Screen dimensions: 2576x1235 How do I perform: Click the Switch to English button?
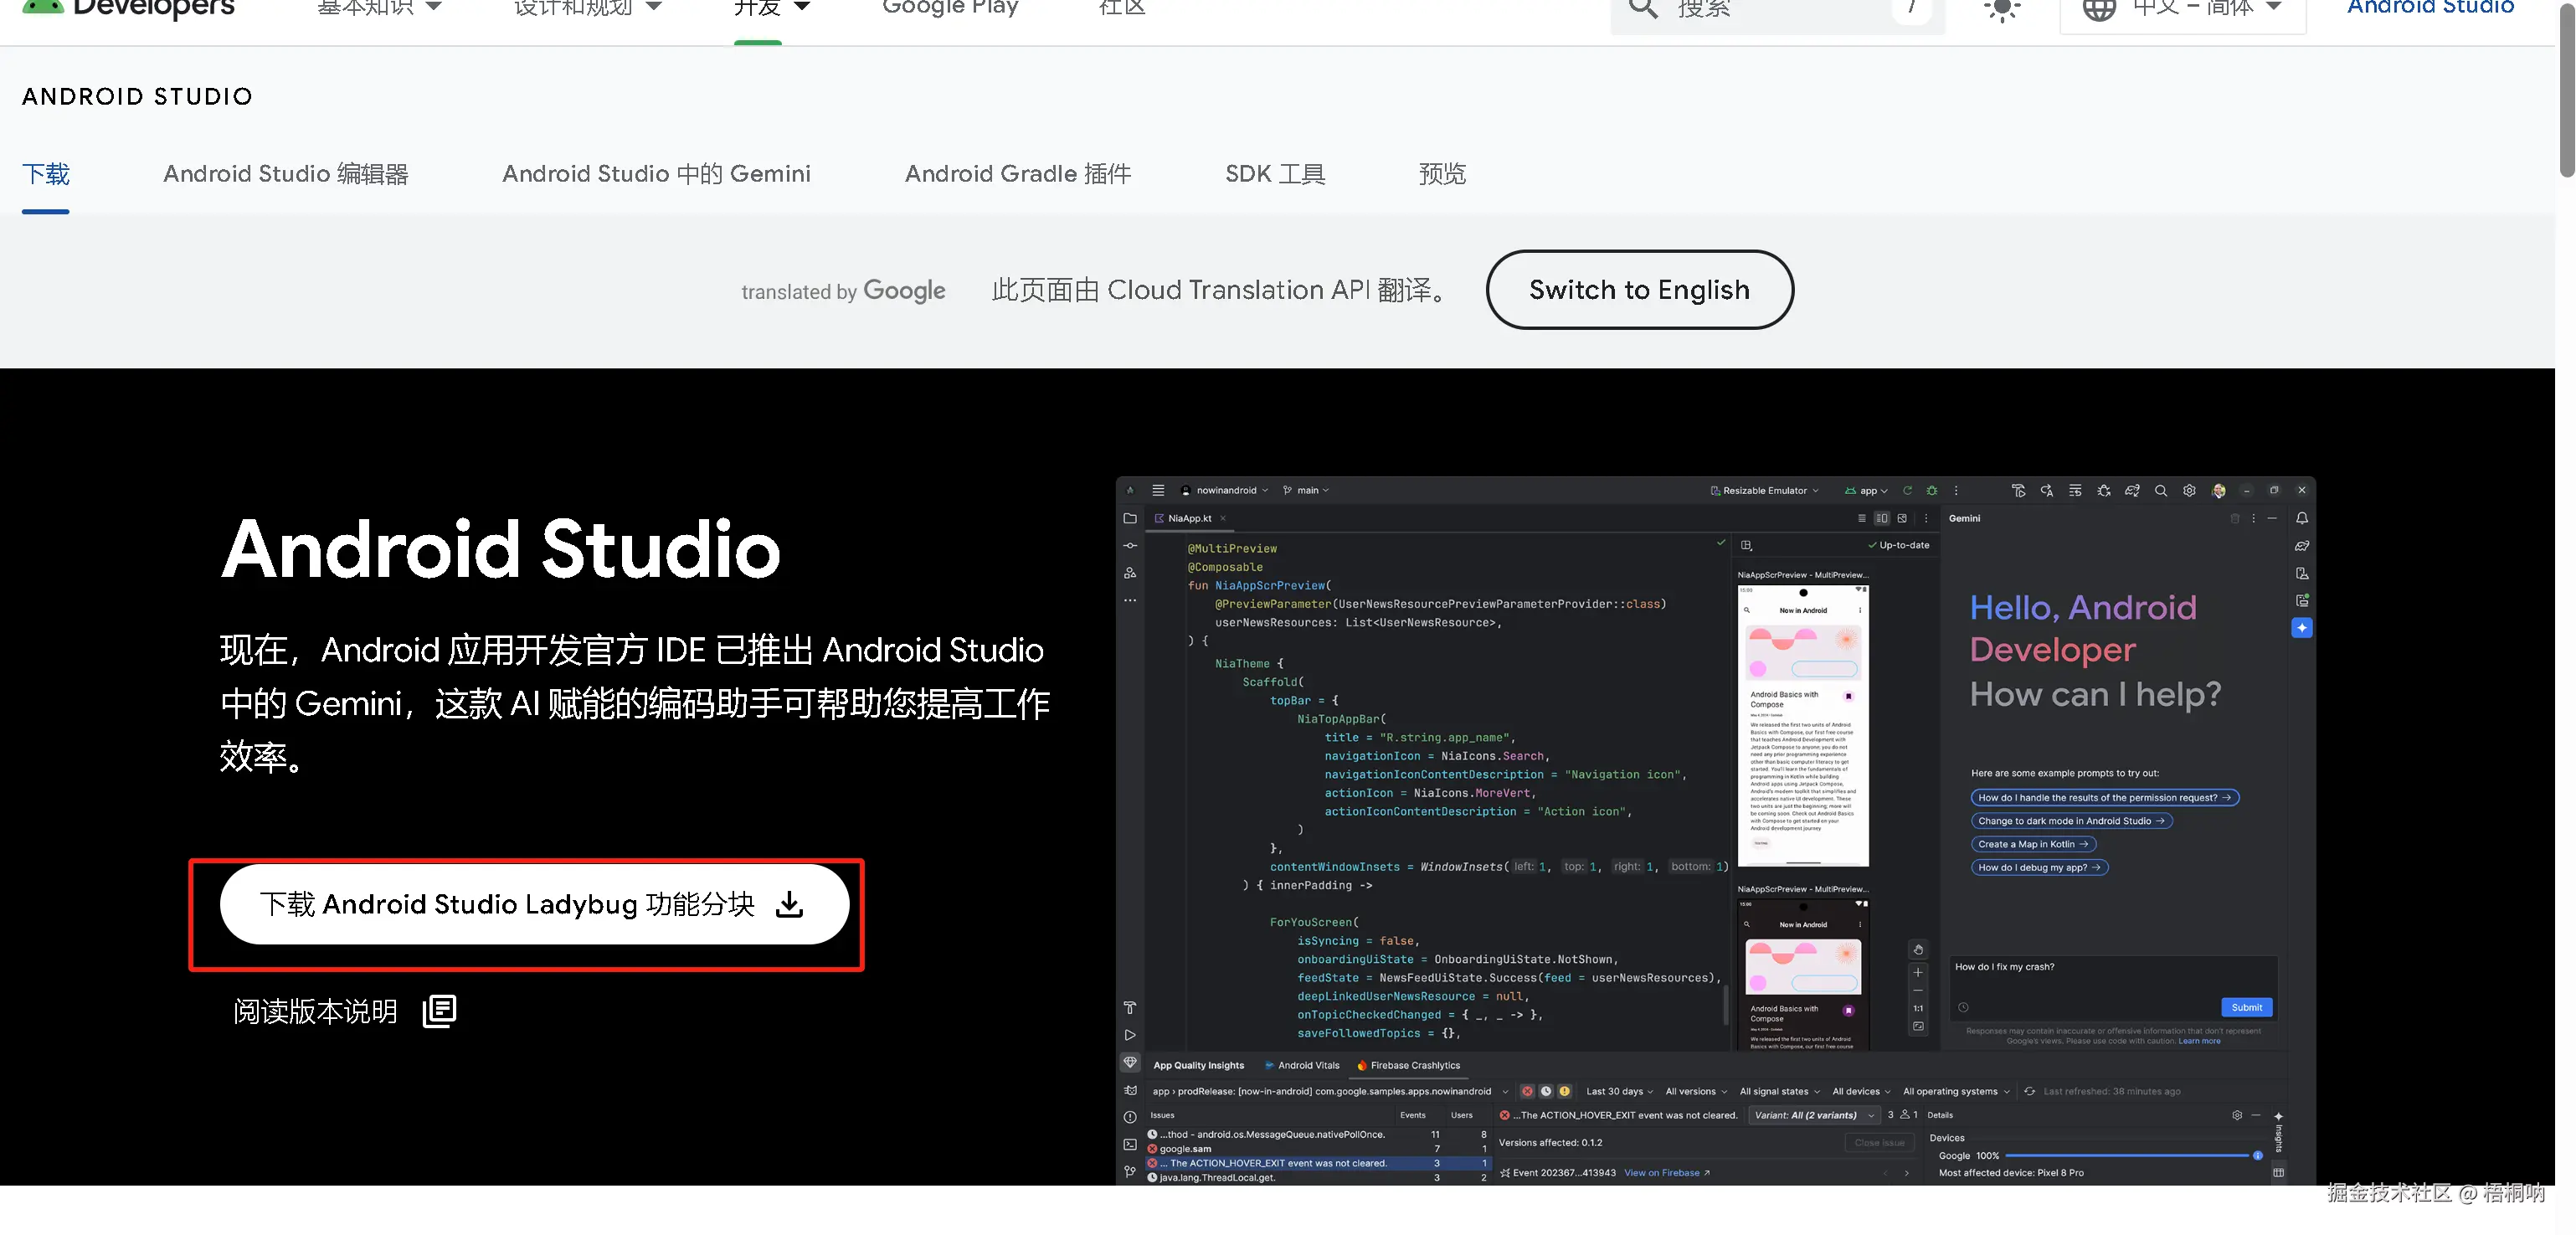pos(1640,290)
